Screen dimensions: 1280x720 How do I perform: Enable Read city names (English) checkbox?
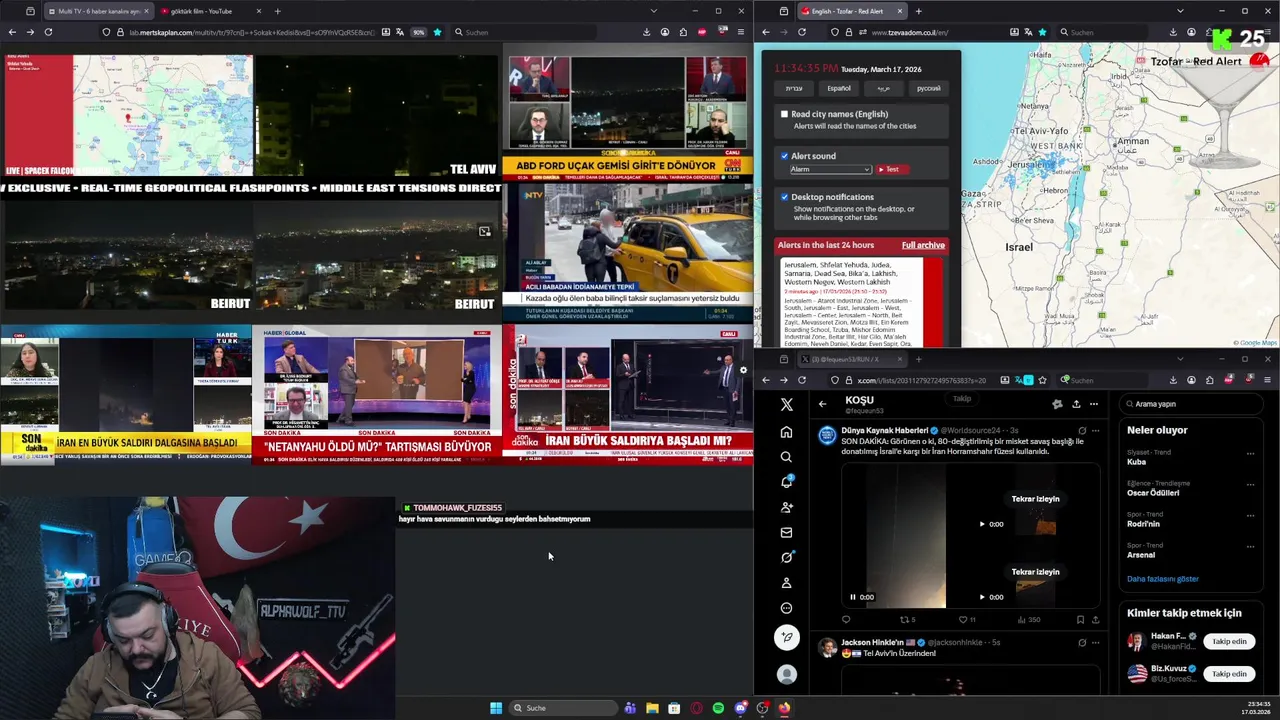tap(784, 114)
